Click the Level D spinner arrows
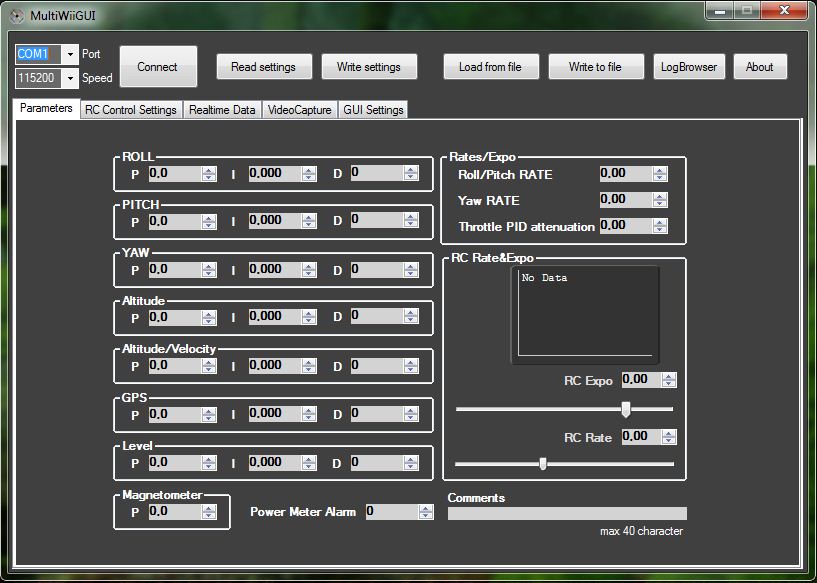 click(x=411, y=463)
